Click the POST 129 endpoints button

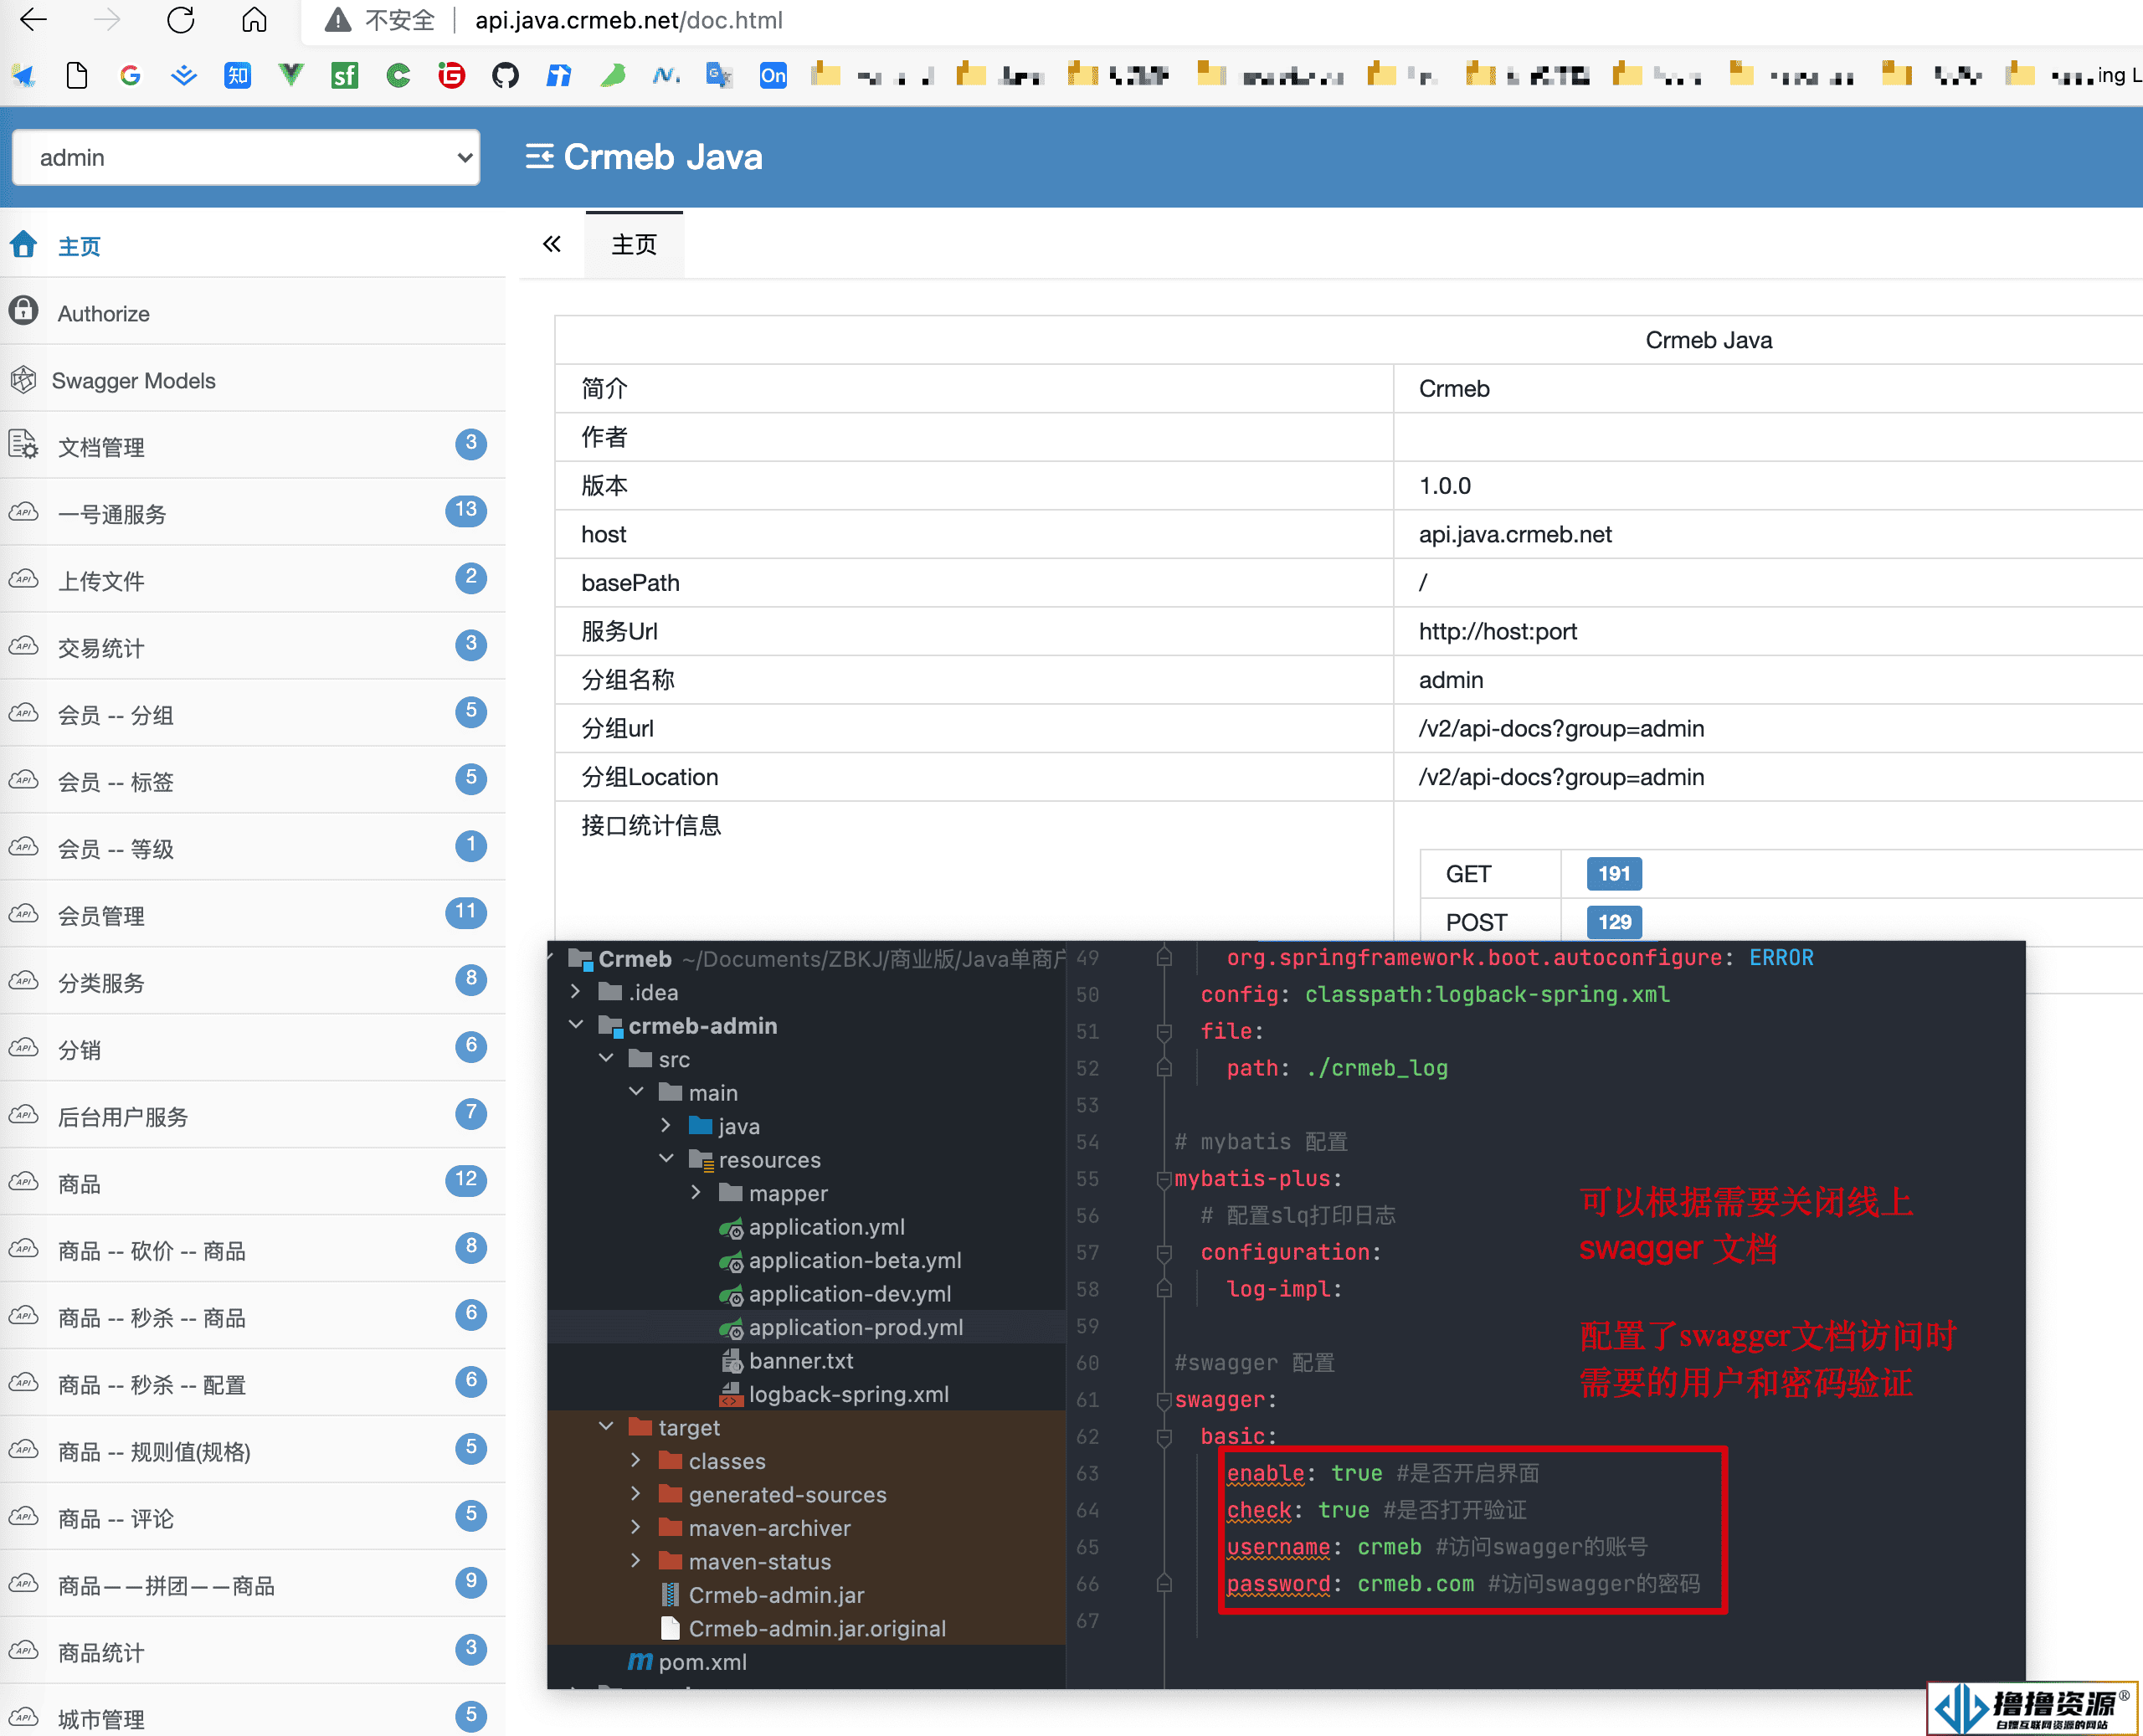click(1611, 921)
